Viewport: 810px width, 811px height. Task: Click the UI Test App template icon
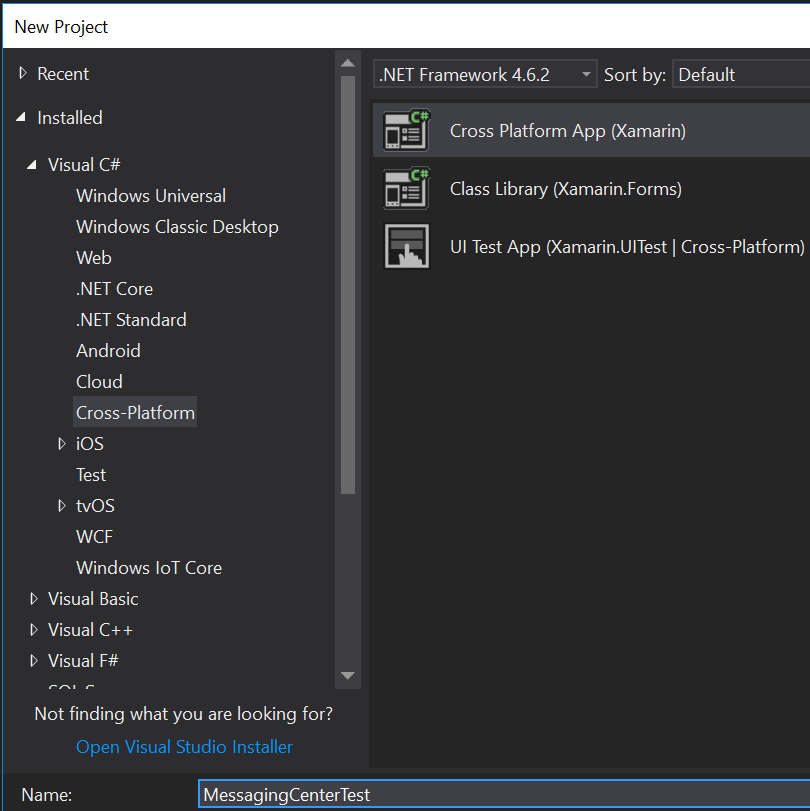click(x=405, y=246)
